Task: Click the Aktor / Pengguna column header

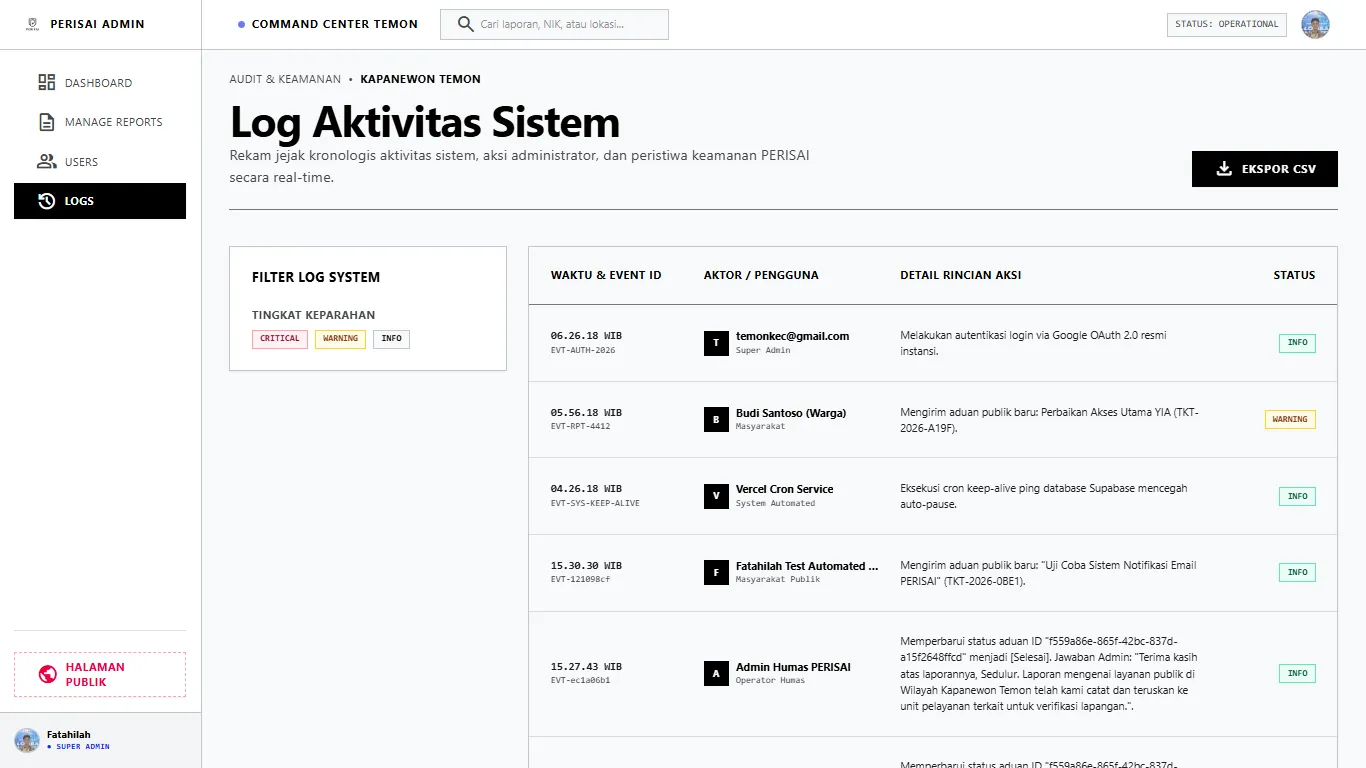Action: [761, 275]
